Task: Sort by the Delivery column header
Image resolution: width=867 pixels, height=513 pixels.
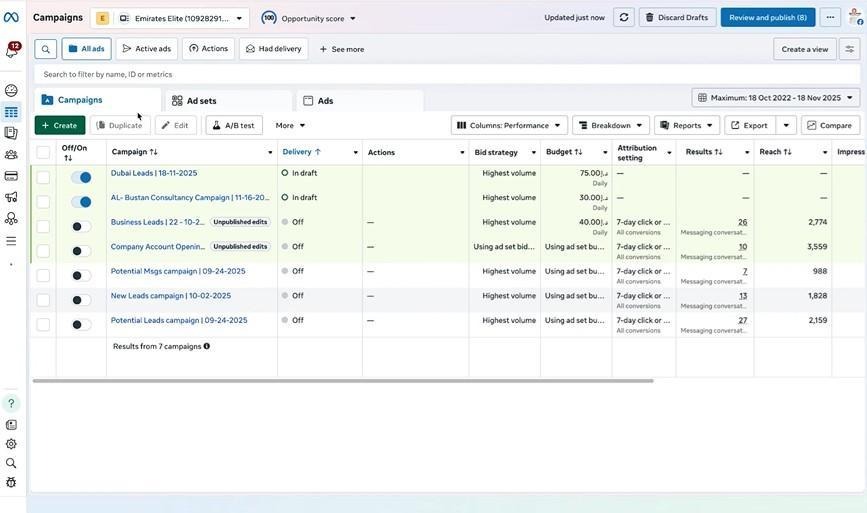Action: [x=301, y=152]
